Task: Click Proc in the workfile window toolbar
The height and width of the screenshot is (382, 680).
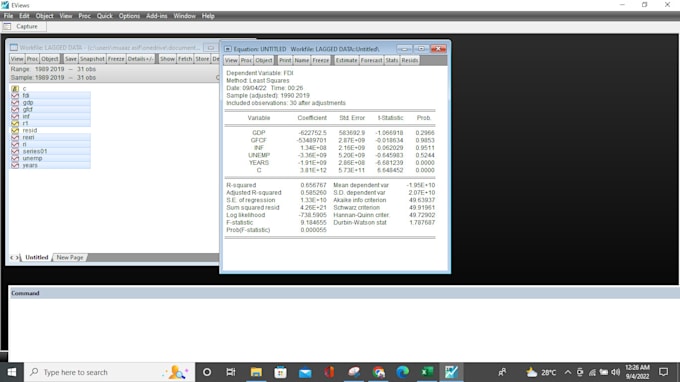Action: coord(32,59)
